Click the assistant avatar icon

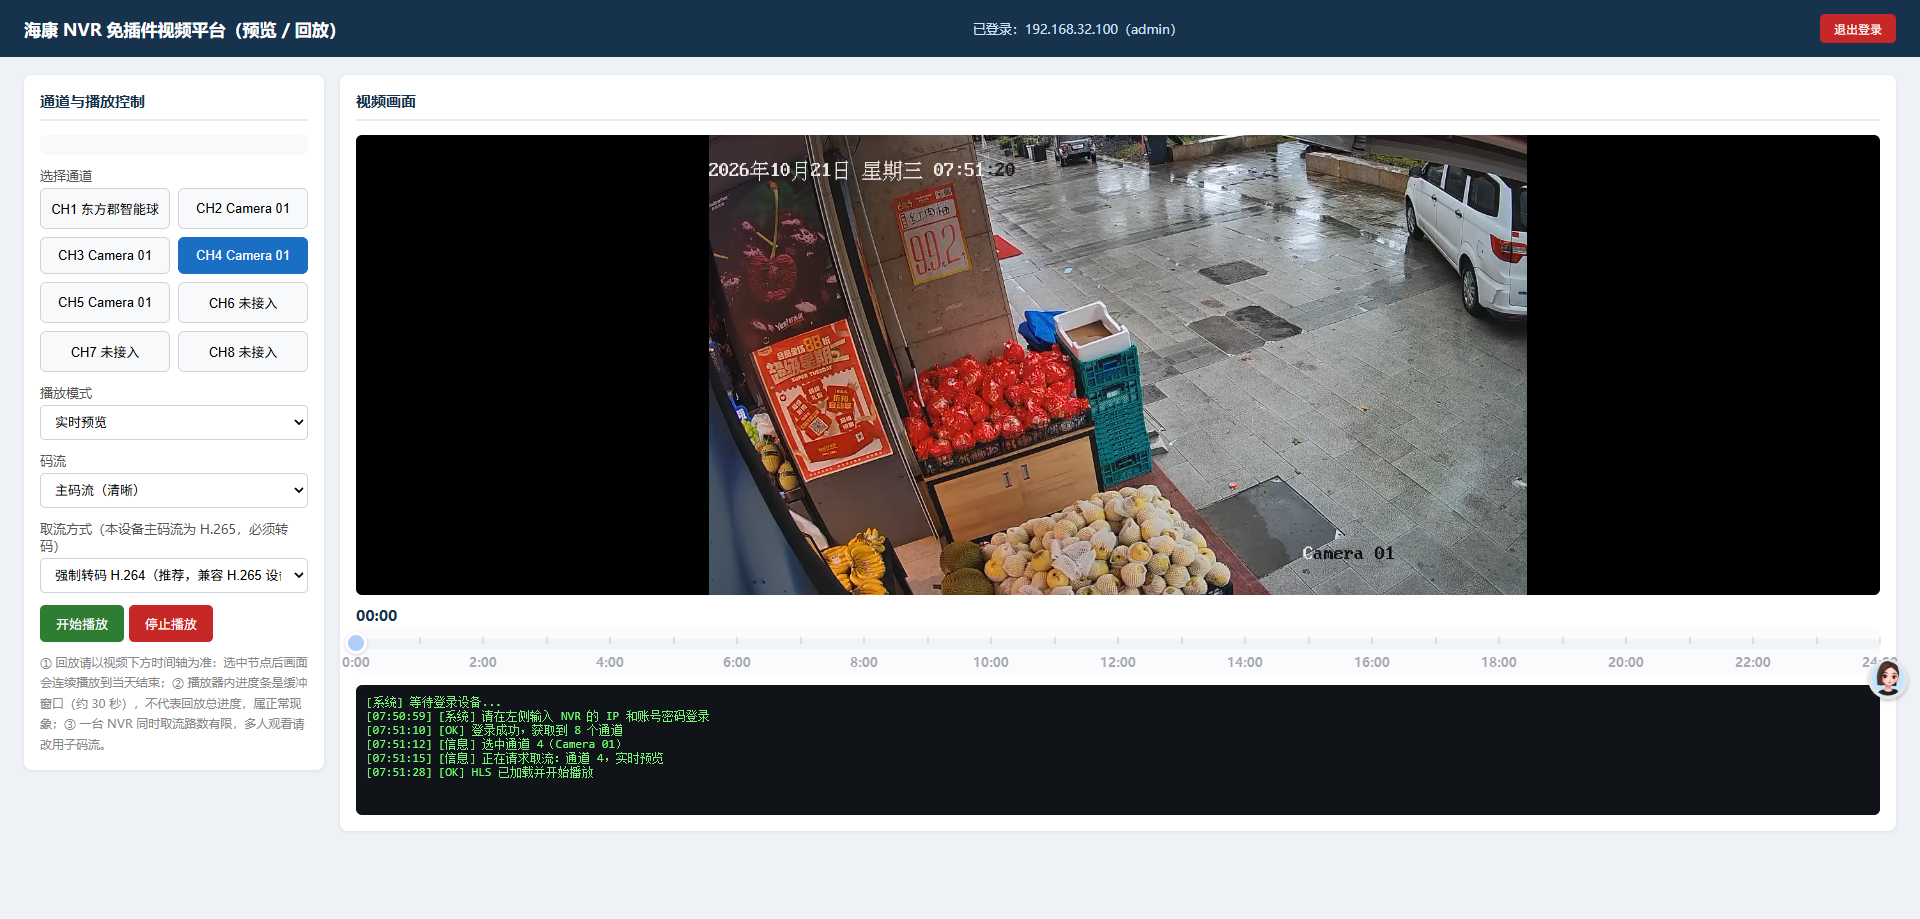point(1888,678)
